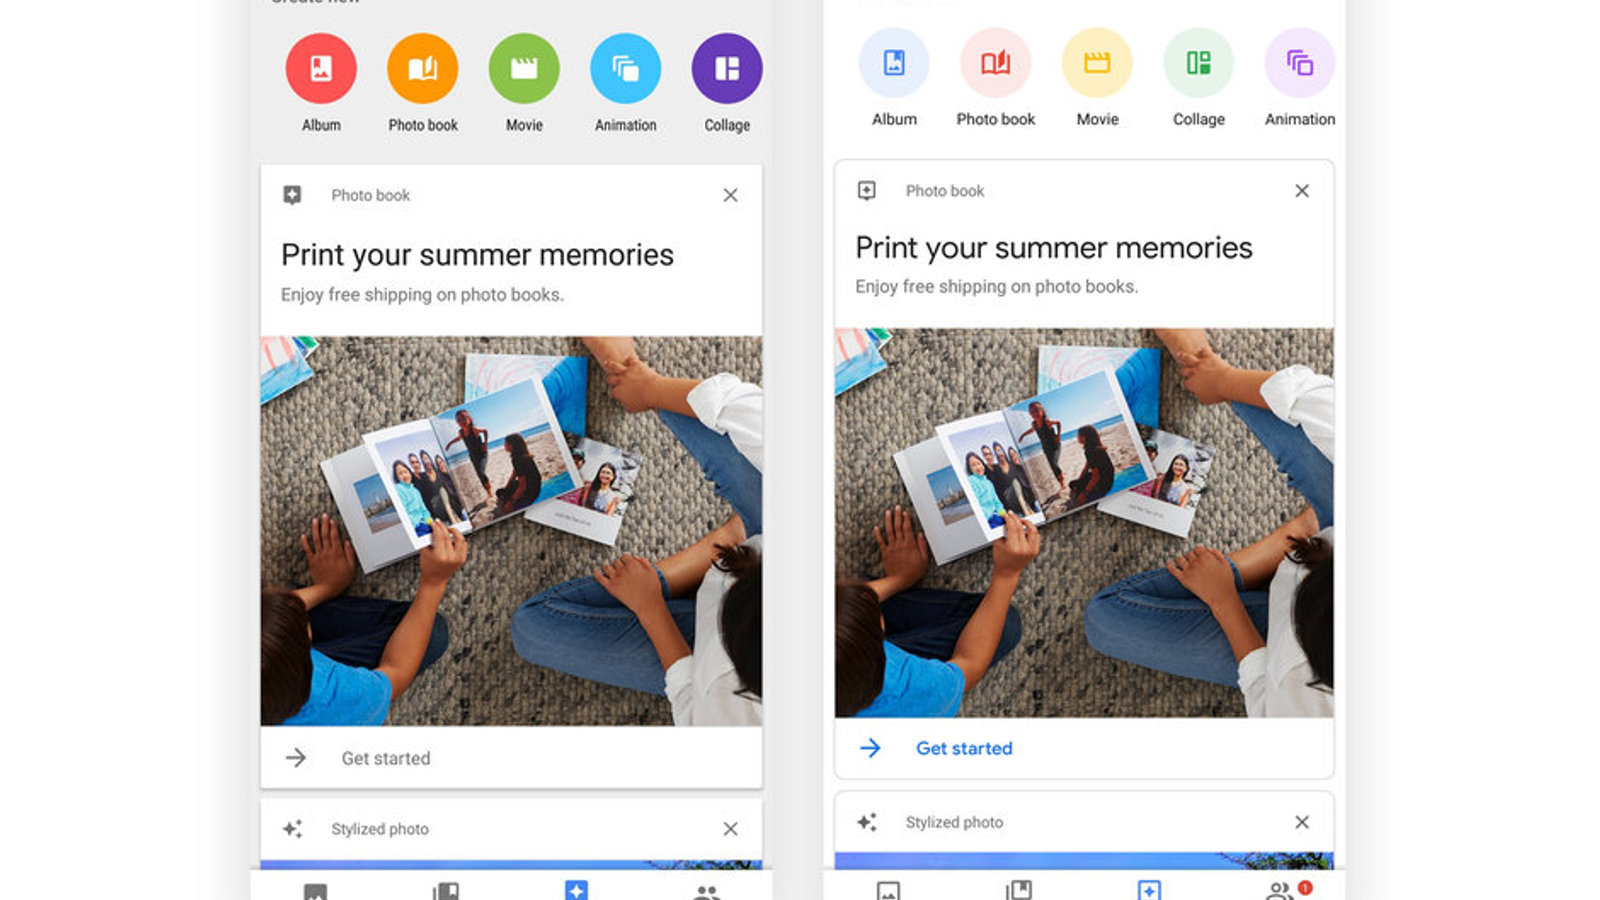
Task: Tap the purple Collage icon on left screen
Action: click(x=727, y=69)
